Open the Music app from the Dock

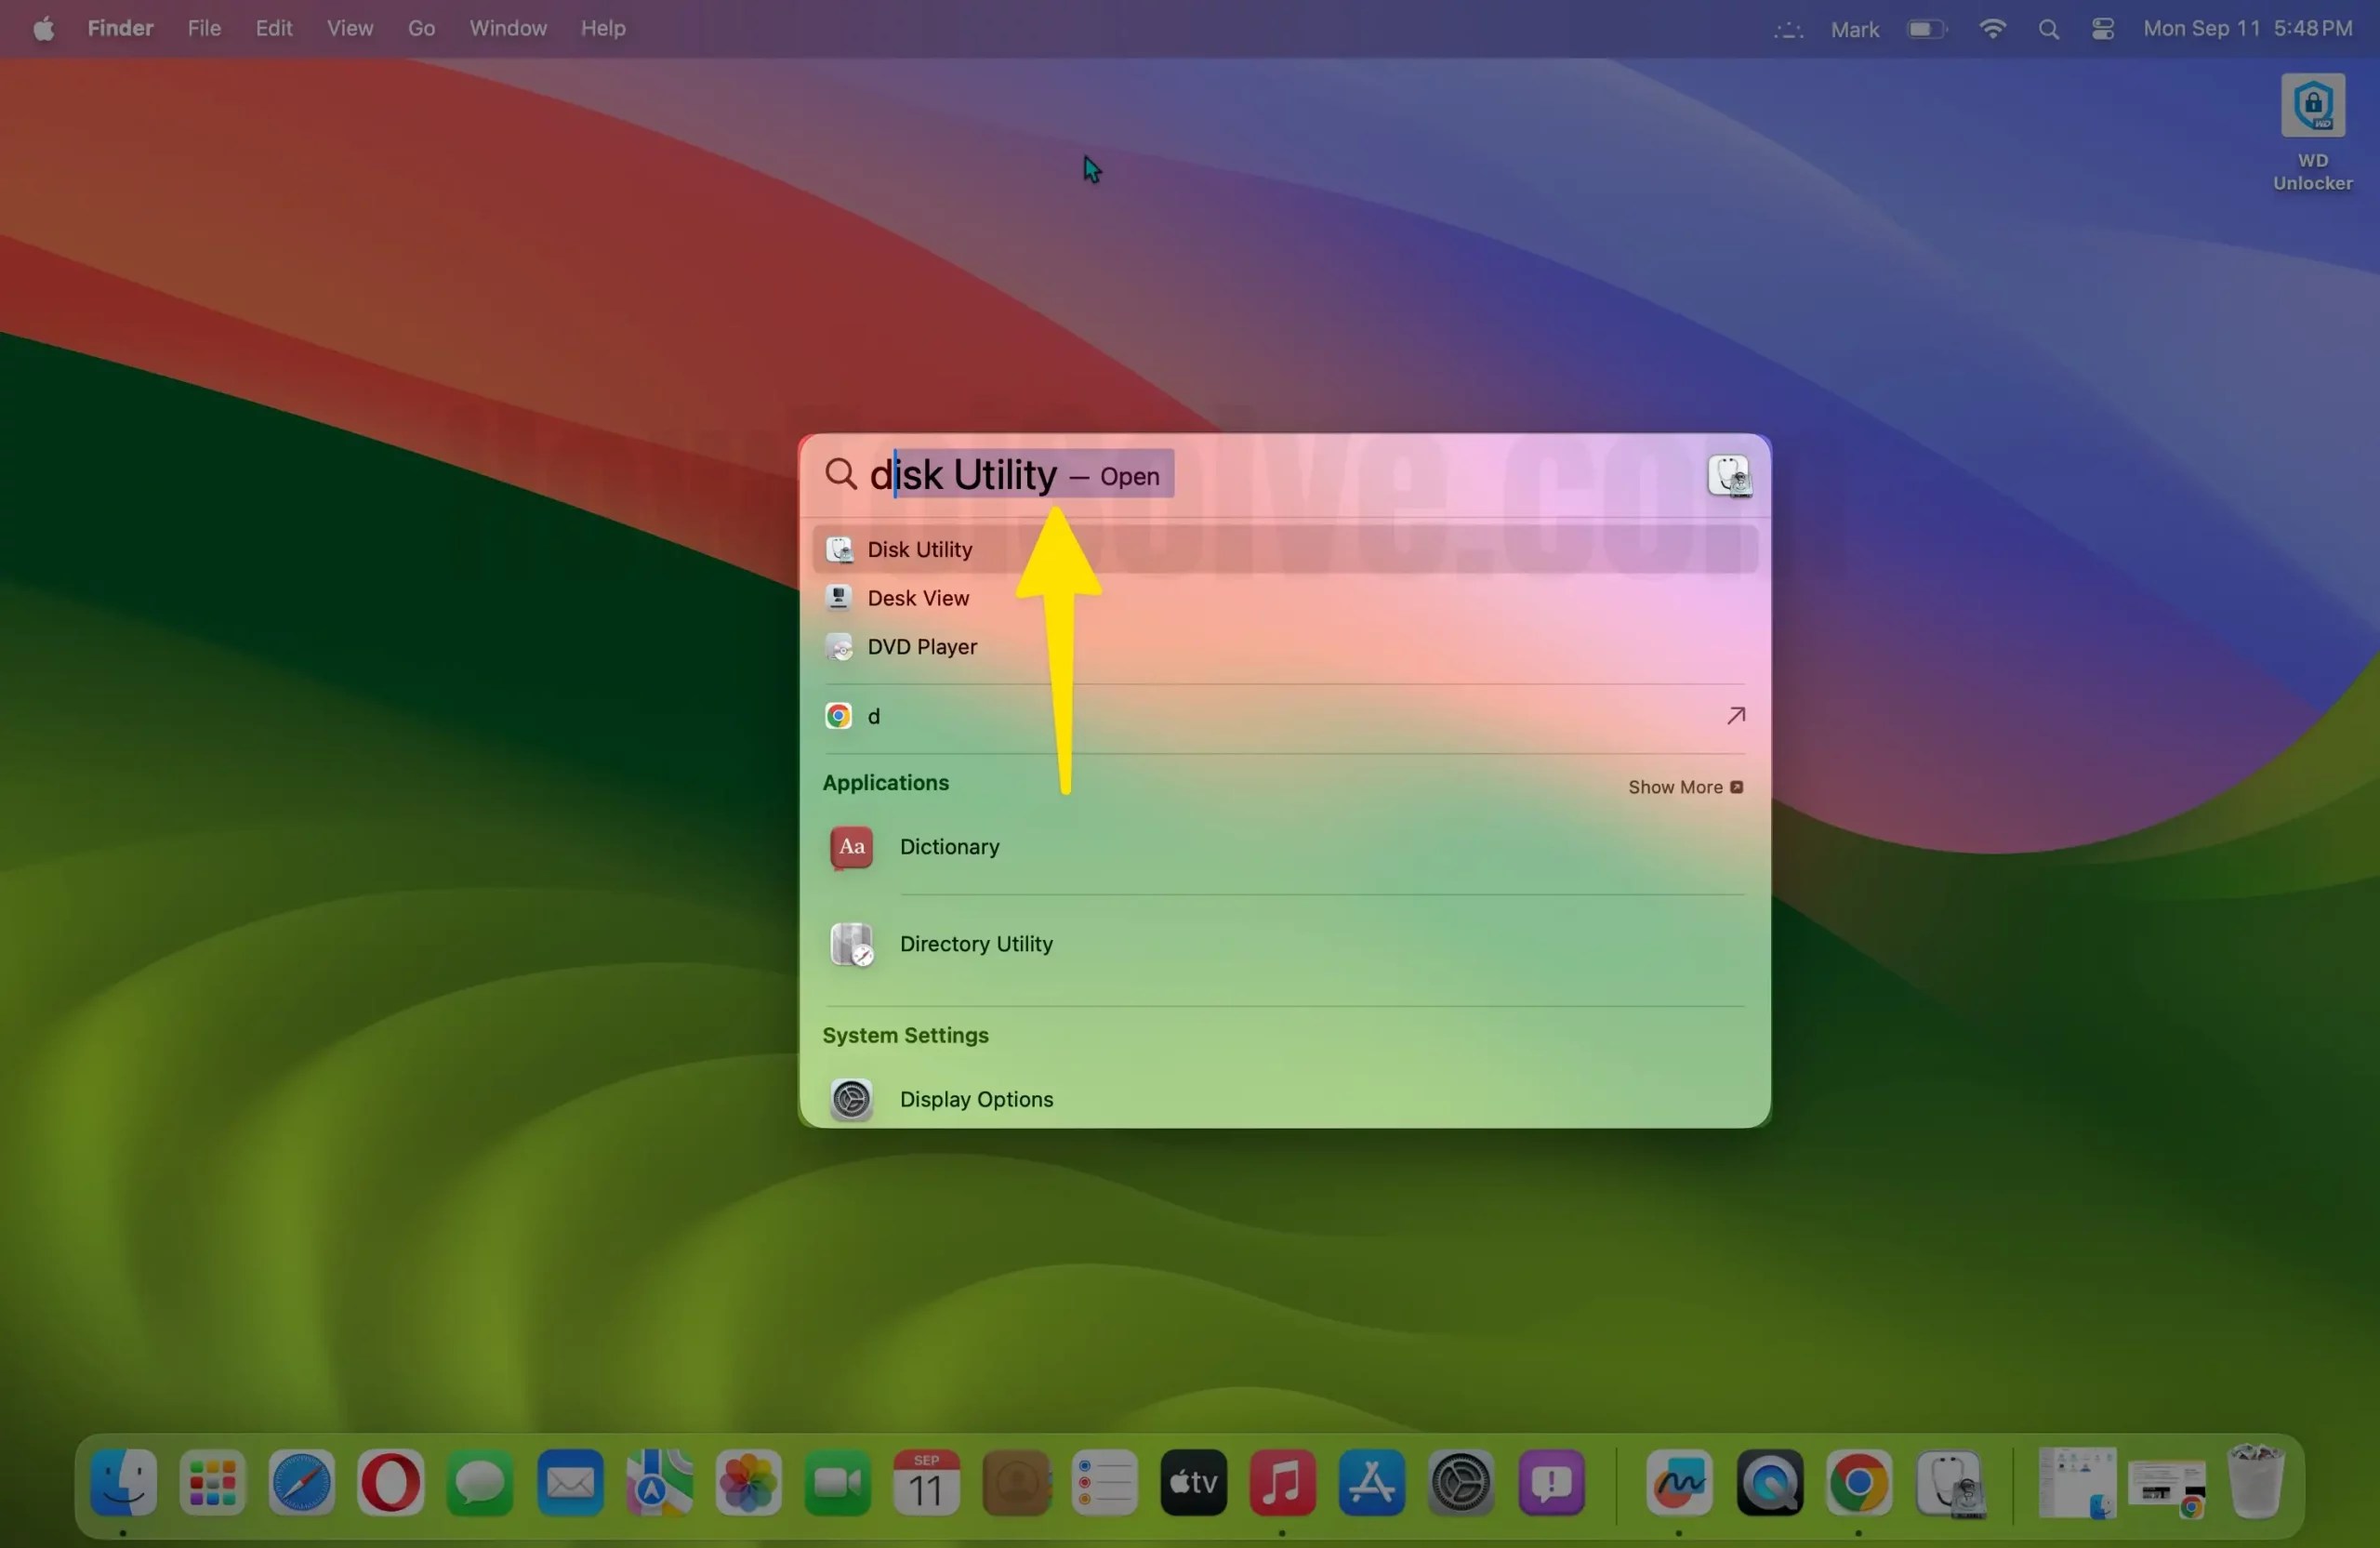[1283, 1484]
